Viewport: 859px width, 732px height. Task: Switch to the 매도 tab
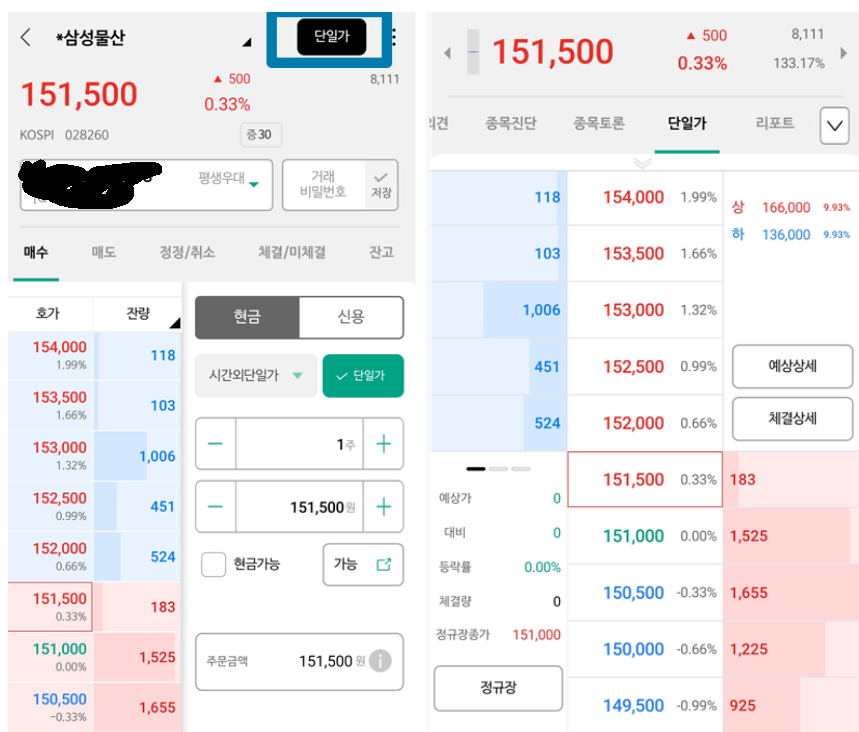[x=104, y=252]
